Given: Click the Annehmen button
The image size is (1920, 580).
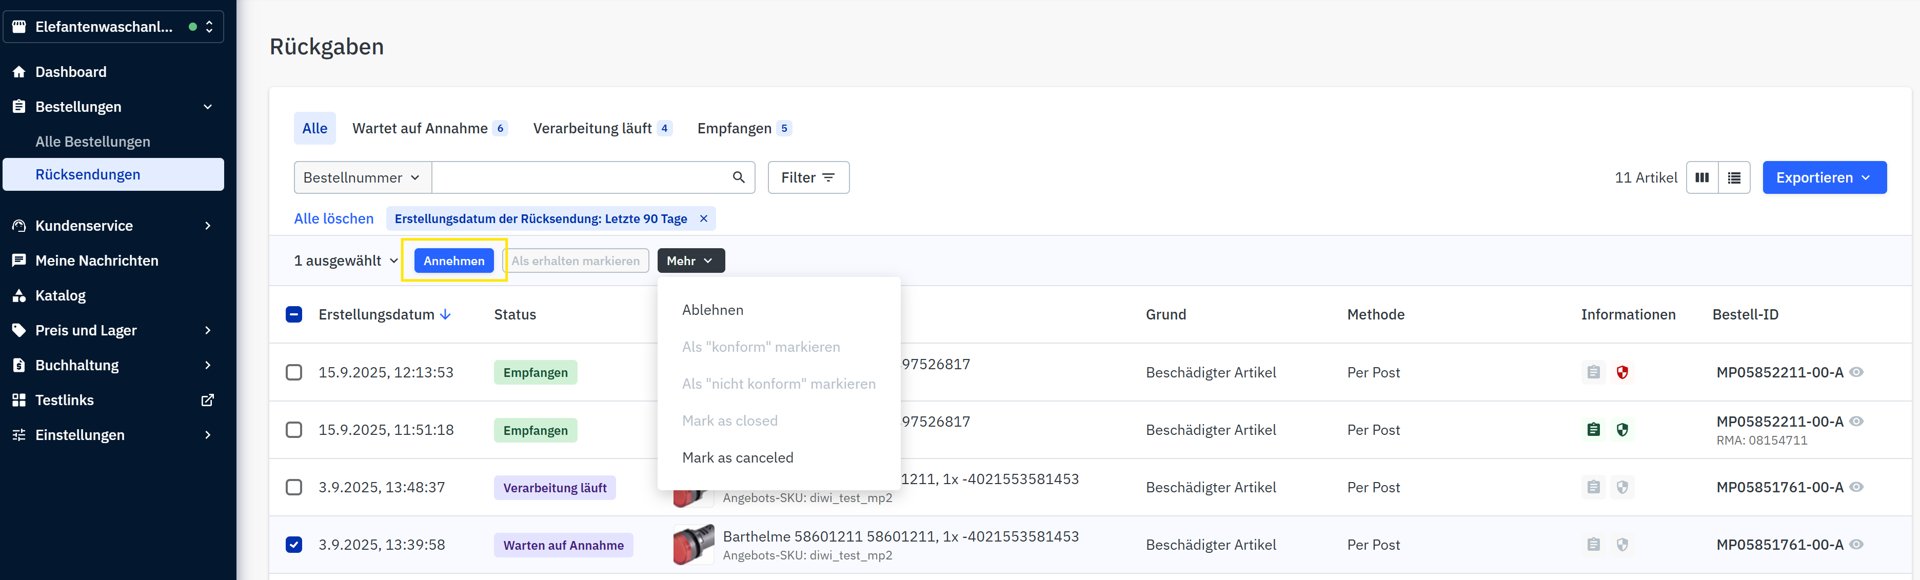Looking at the screenshot, I should 454,261.
